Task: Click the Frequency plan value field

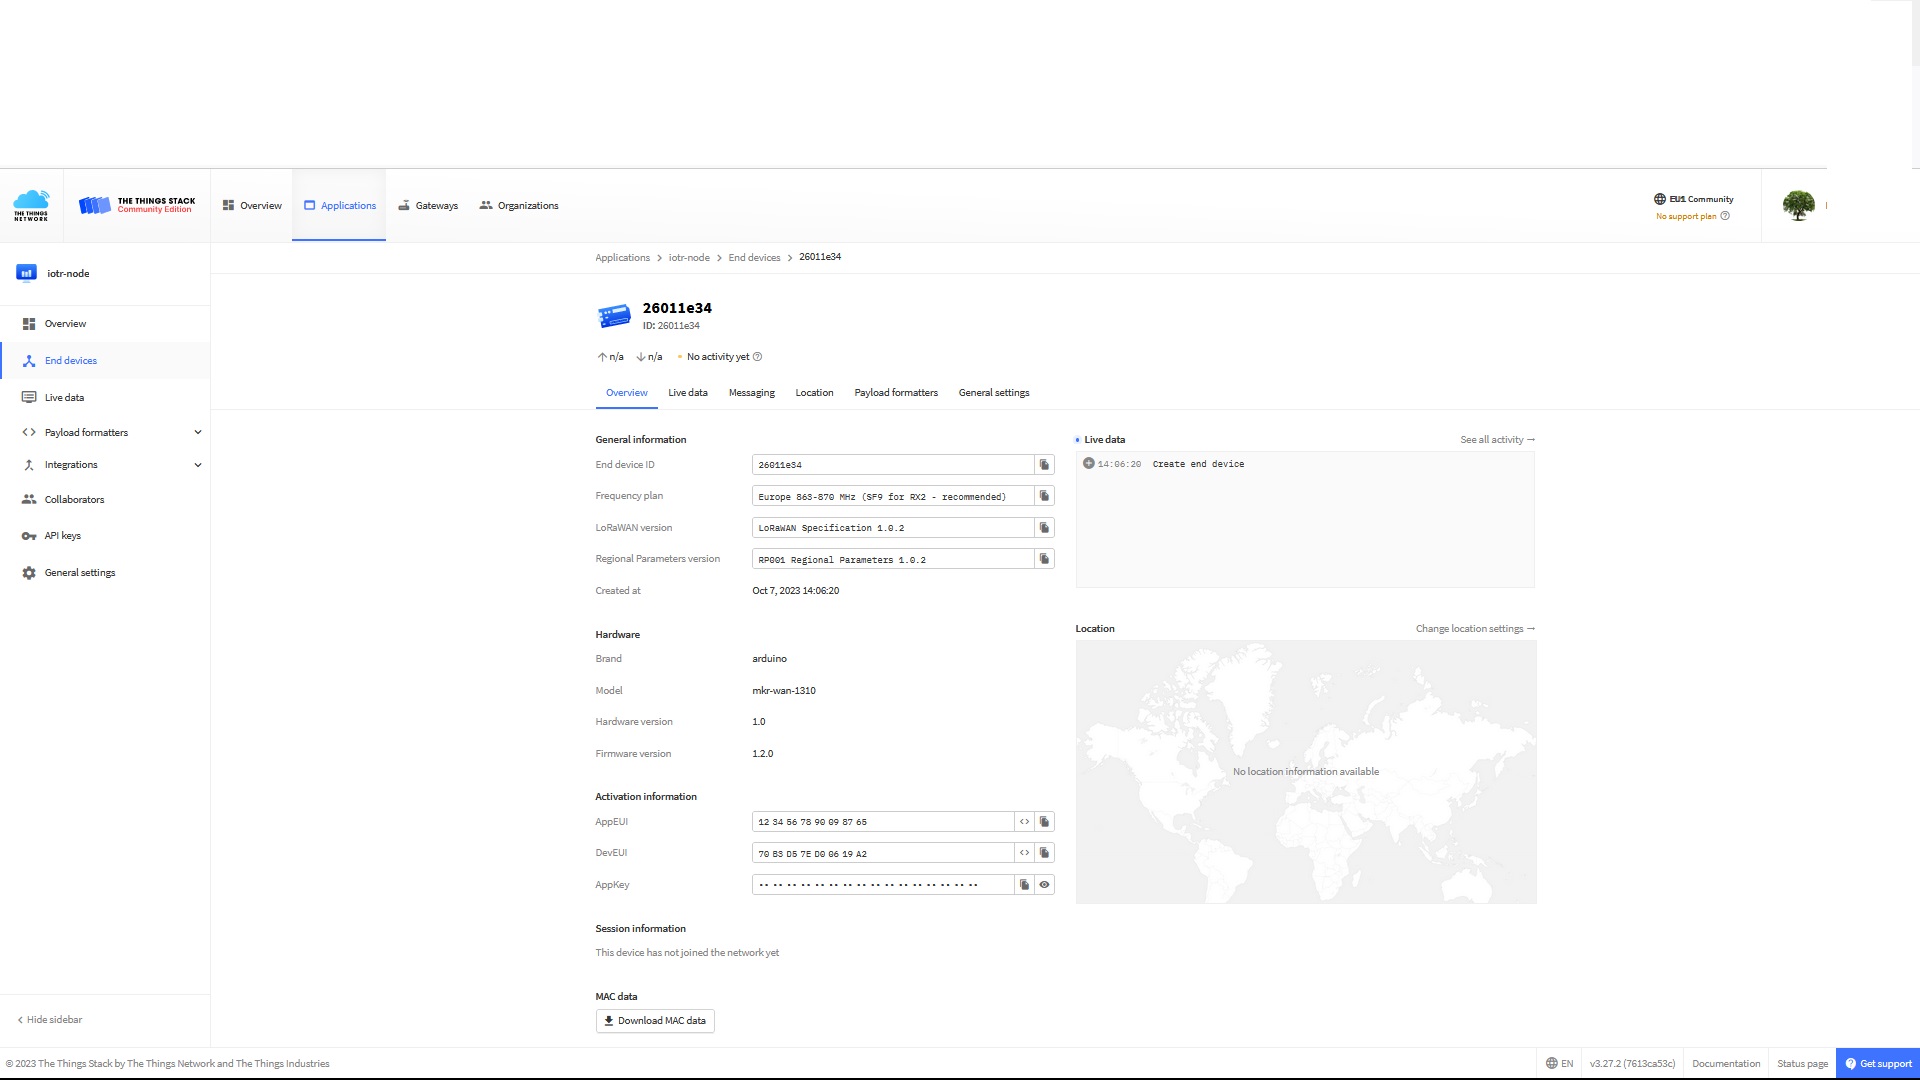Action: [x=893, y=496]
